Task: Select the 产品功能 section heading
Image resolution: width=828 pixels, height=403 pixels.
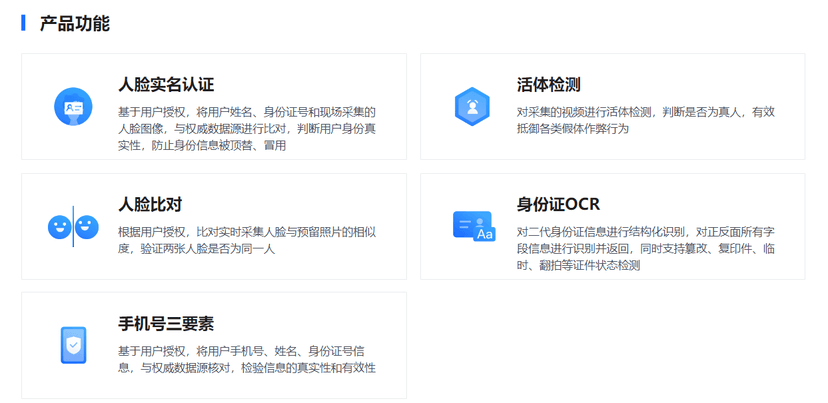Action: [75, 23]
